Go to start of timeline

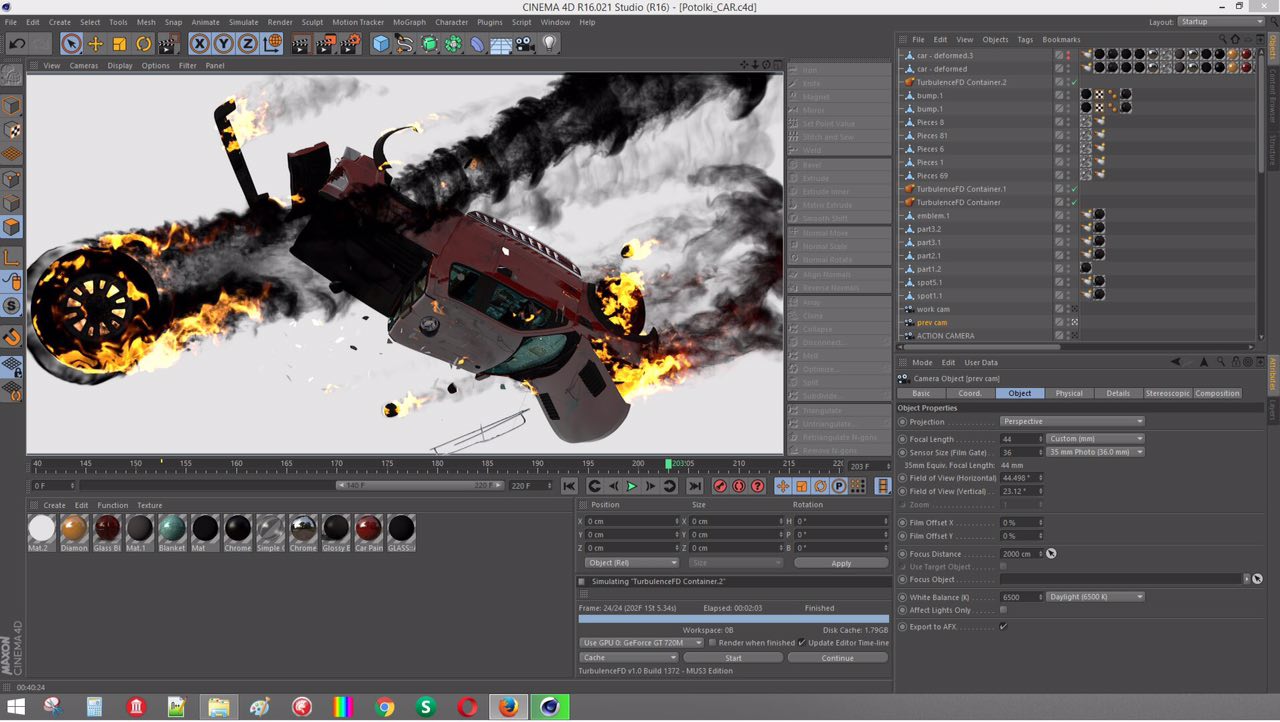[x=569, y=486]
